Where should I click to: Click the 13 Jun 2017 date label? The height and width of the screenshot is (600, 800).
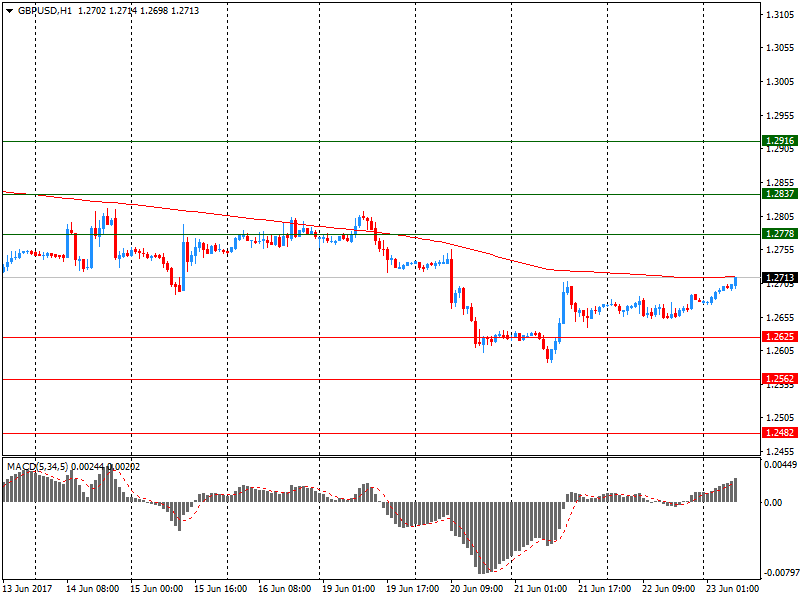pos(27,588)
